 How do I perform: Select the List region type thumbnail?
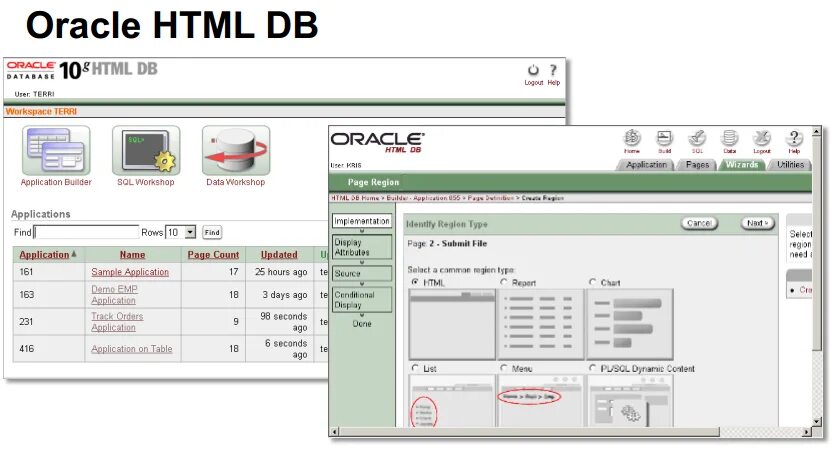coord(452,401)
